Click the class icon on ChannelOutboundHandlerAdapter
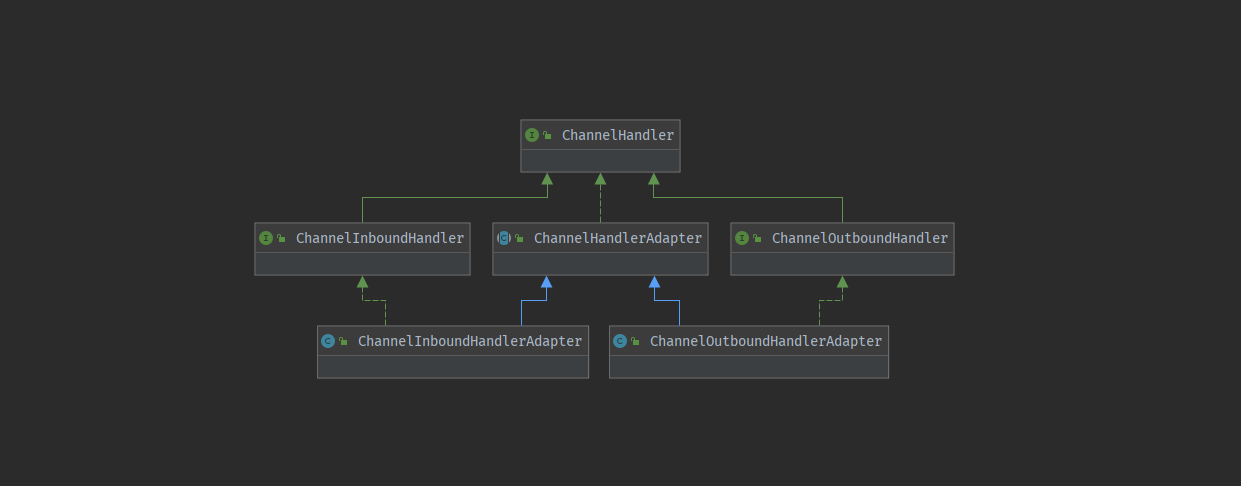1241x486 pixels. pyautogui.click(x=620, y=341)
